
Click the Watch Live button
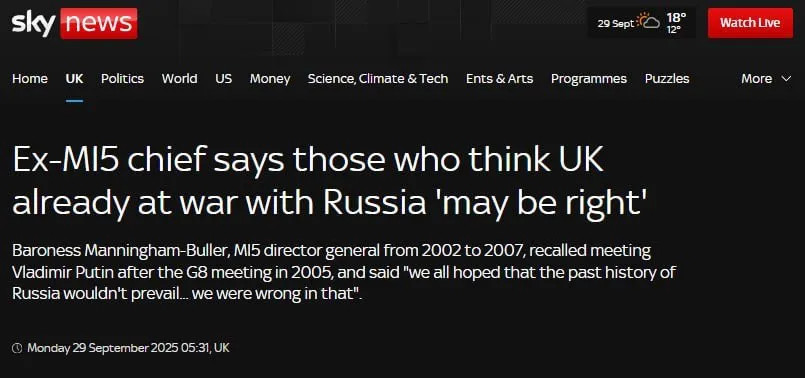[750, 23]
